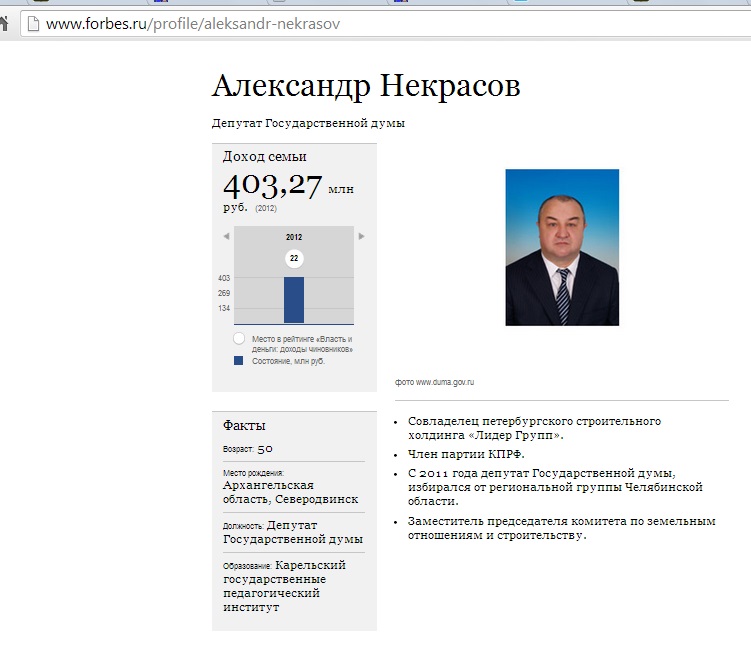
Task: Click the page icon in the address bar
Action: click(x=33, y=23)
